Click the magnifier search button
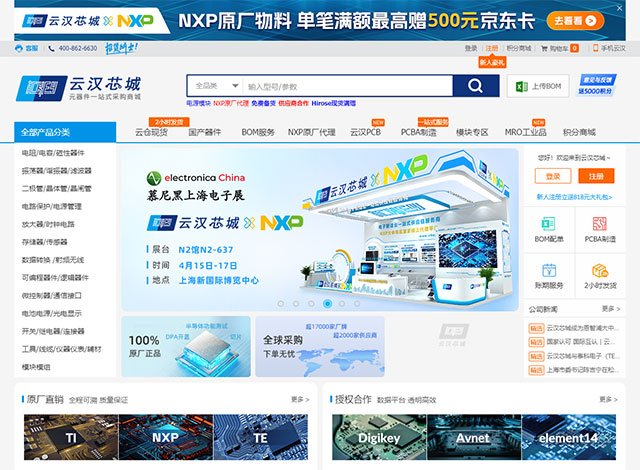Viewport: 640px width, 470px height. point(476,86)
